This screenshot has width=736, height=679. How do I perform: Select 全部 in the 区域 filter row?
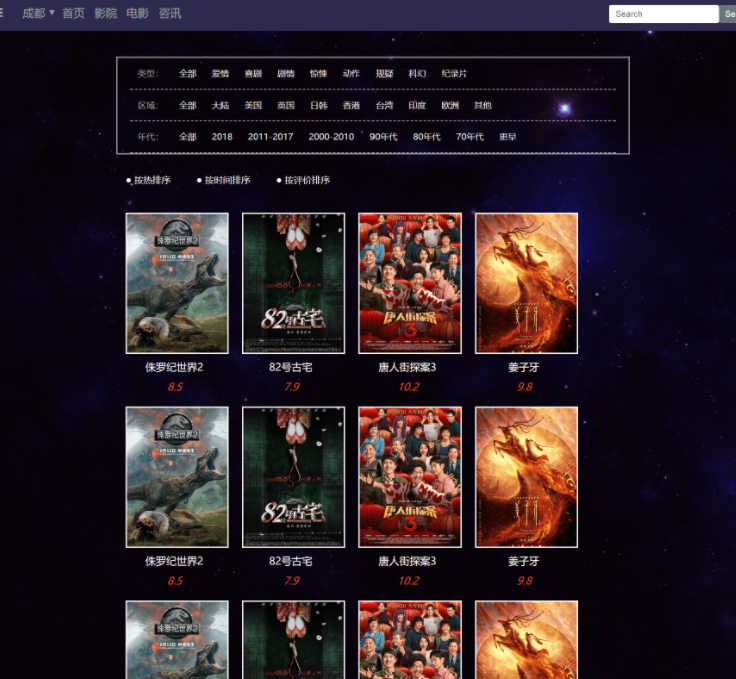click(188, 106)
